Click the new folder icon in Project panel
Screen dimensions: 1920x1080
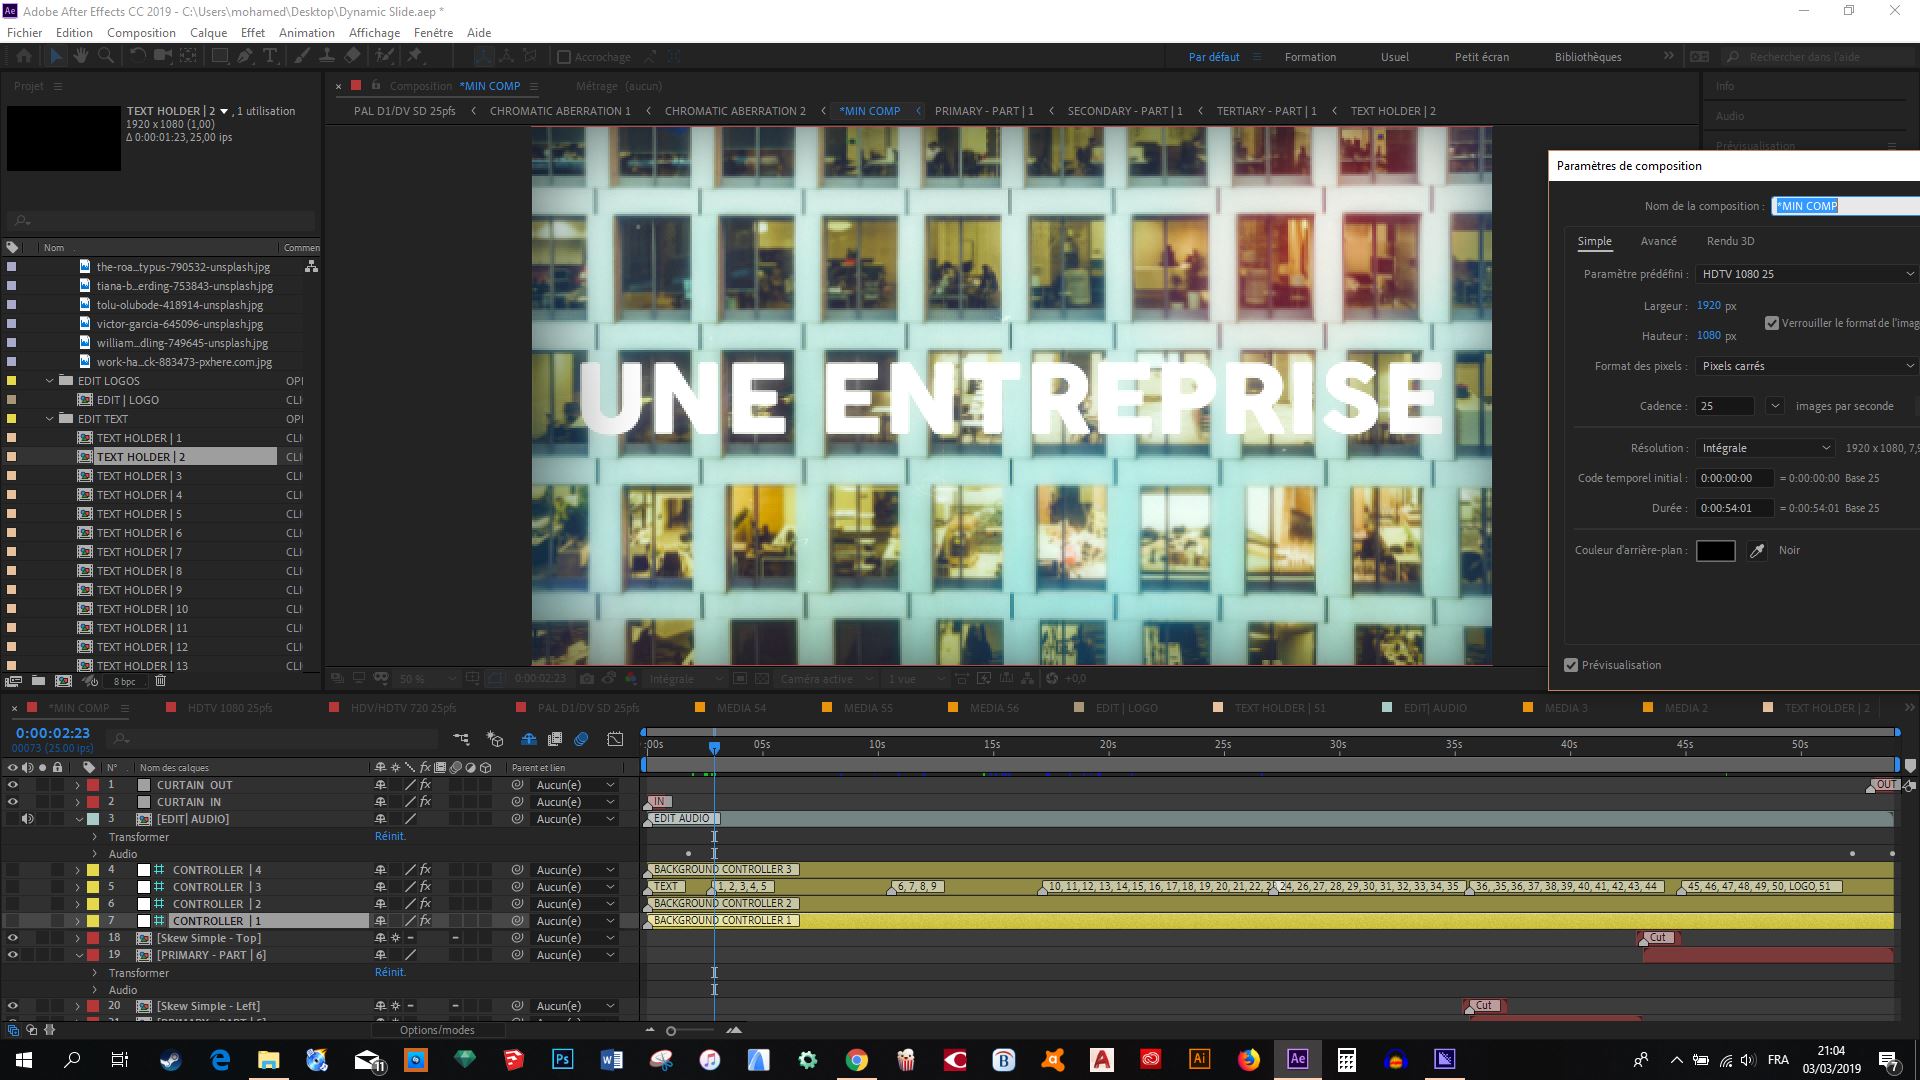tap(38, 681)
